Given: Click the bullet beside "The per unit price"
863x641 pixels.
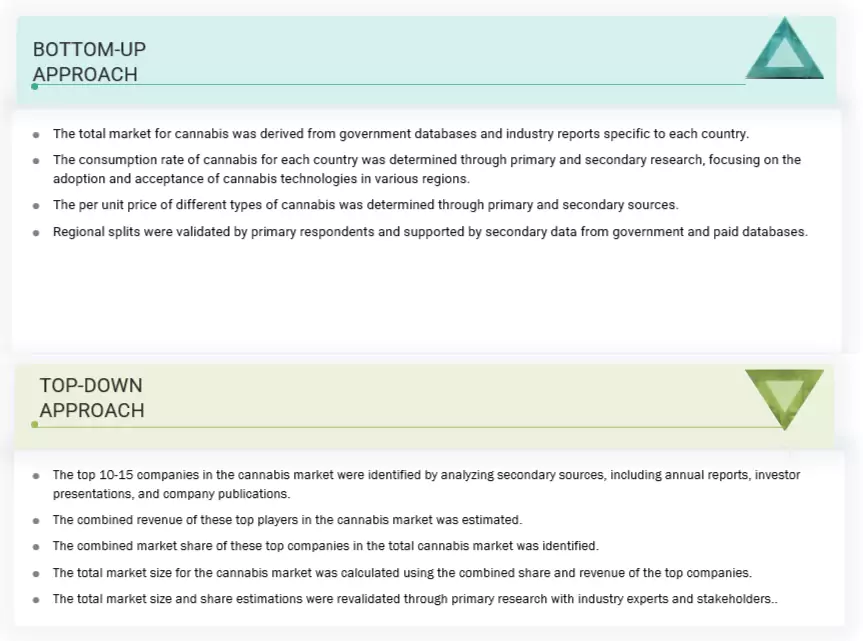Looking at the screenshot, I should pos(37,206).
